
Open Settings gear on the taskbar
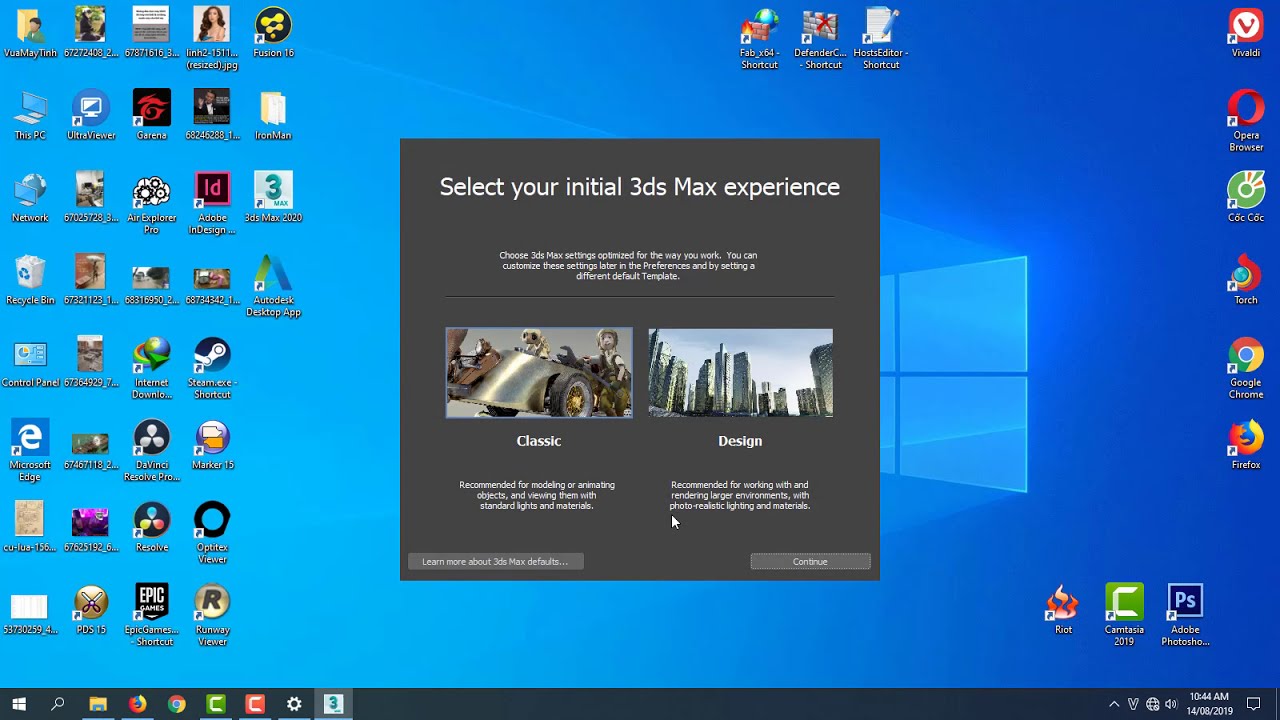pyautogui.click(x=294, y=704)
